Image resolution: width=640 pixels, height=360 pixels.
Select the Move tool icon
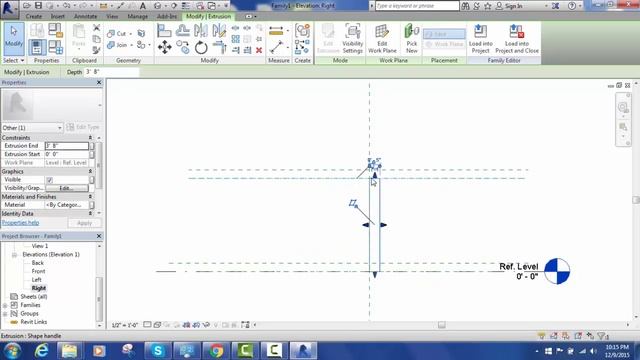[x=164, y=47]
